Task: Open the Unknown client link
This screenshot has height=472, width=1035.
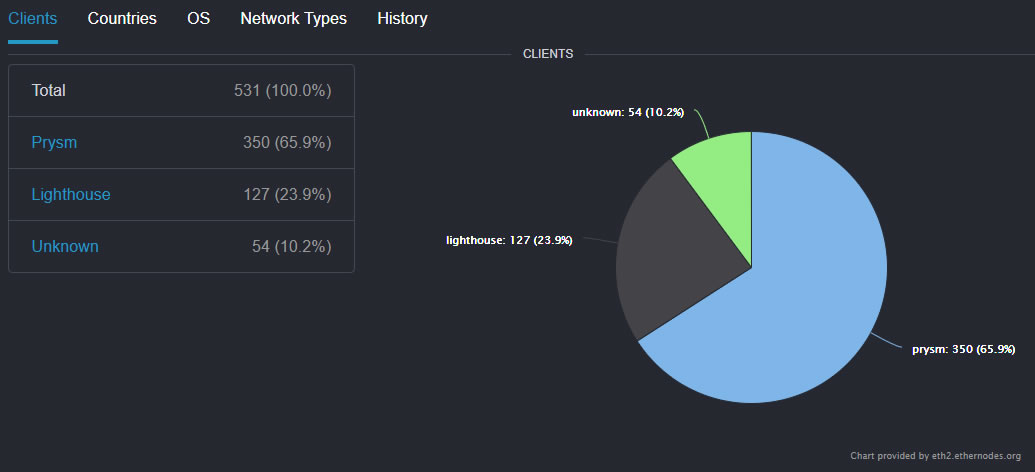Action: pos(65,247)
